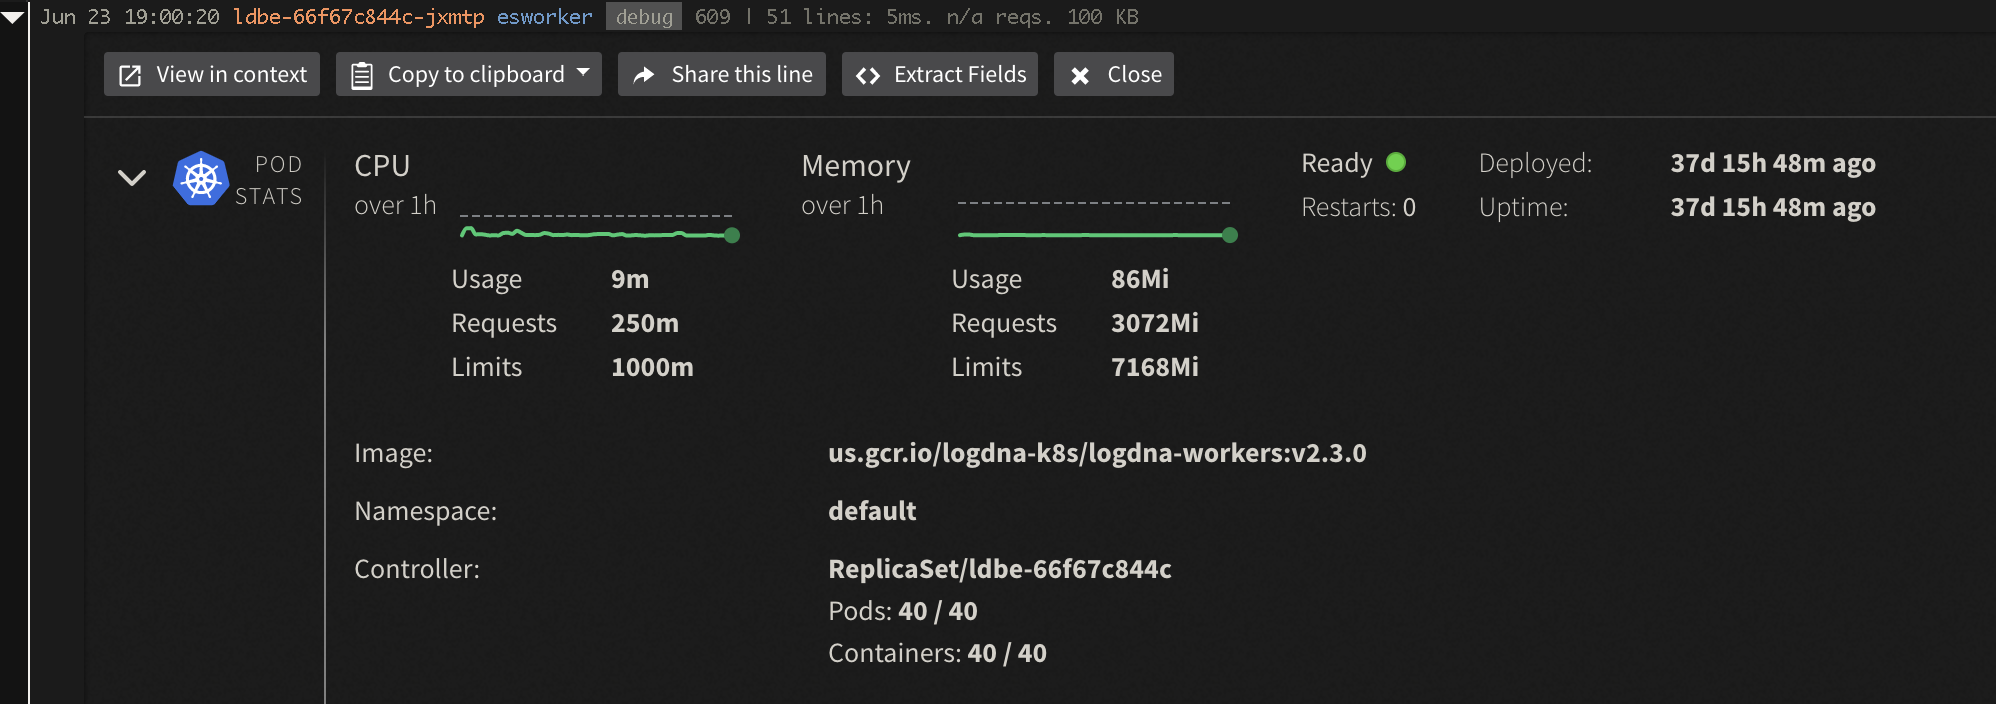
Task: Click the Kubernetes pod stats logo
Action: (x=201, y=179)
